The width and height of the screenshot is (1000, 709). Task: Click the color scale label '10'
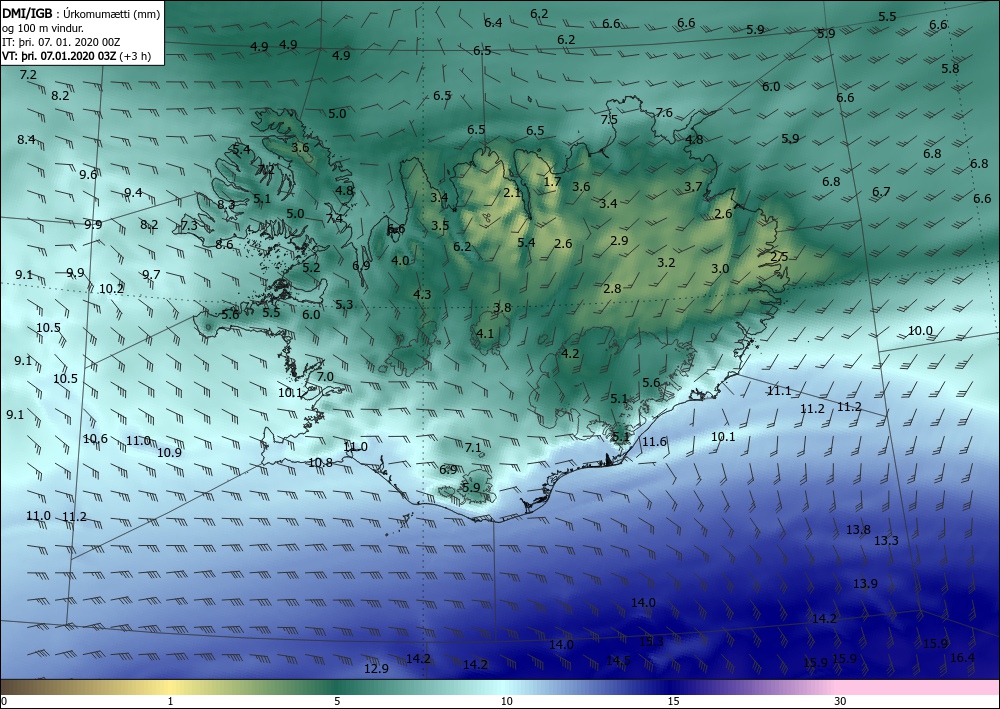506,701
